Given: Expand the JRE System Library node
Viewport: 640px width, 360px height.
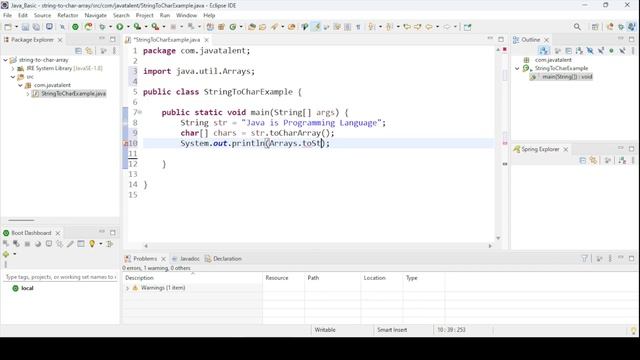Looking at the screenshot, I should [13, 69].
